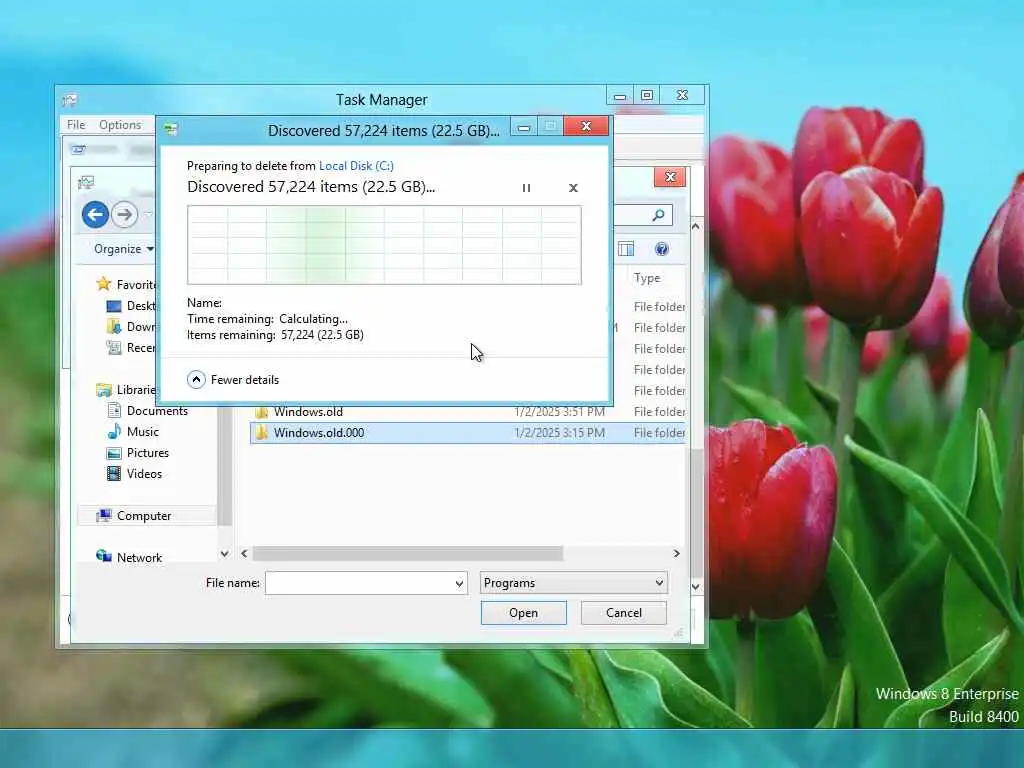Open the Pictures library
This screenshot has width=1024, height=768.
138,453
